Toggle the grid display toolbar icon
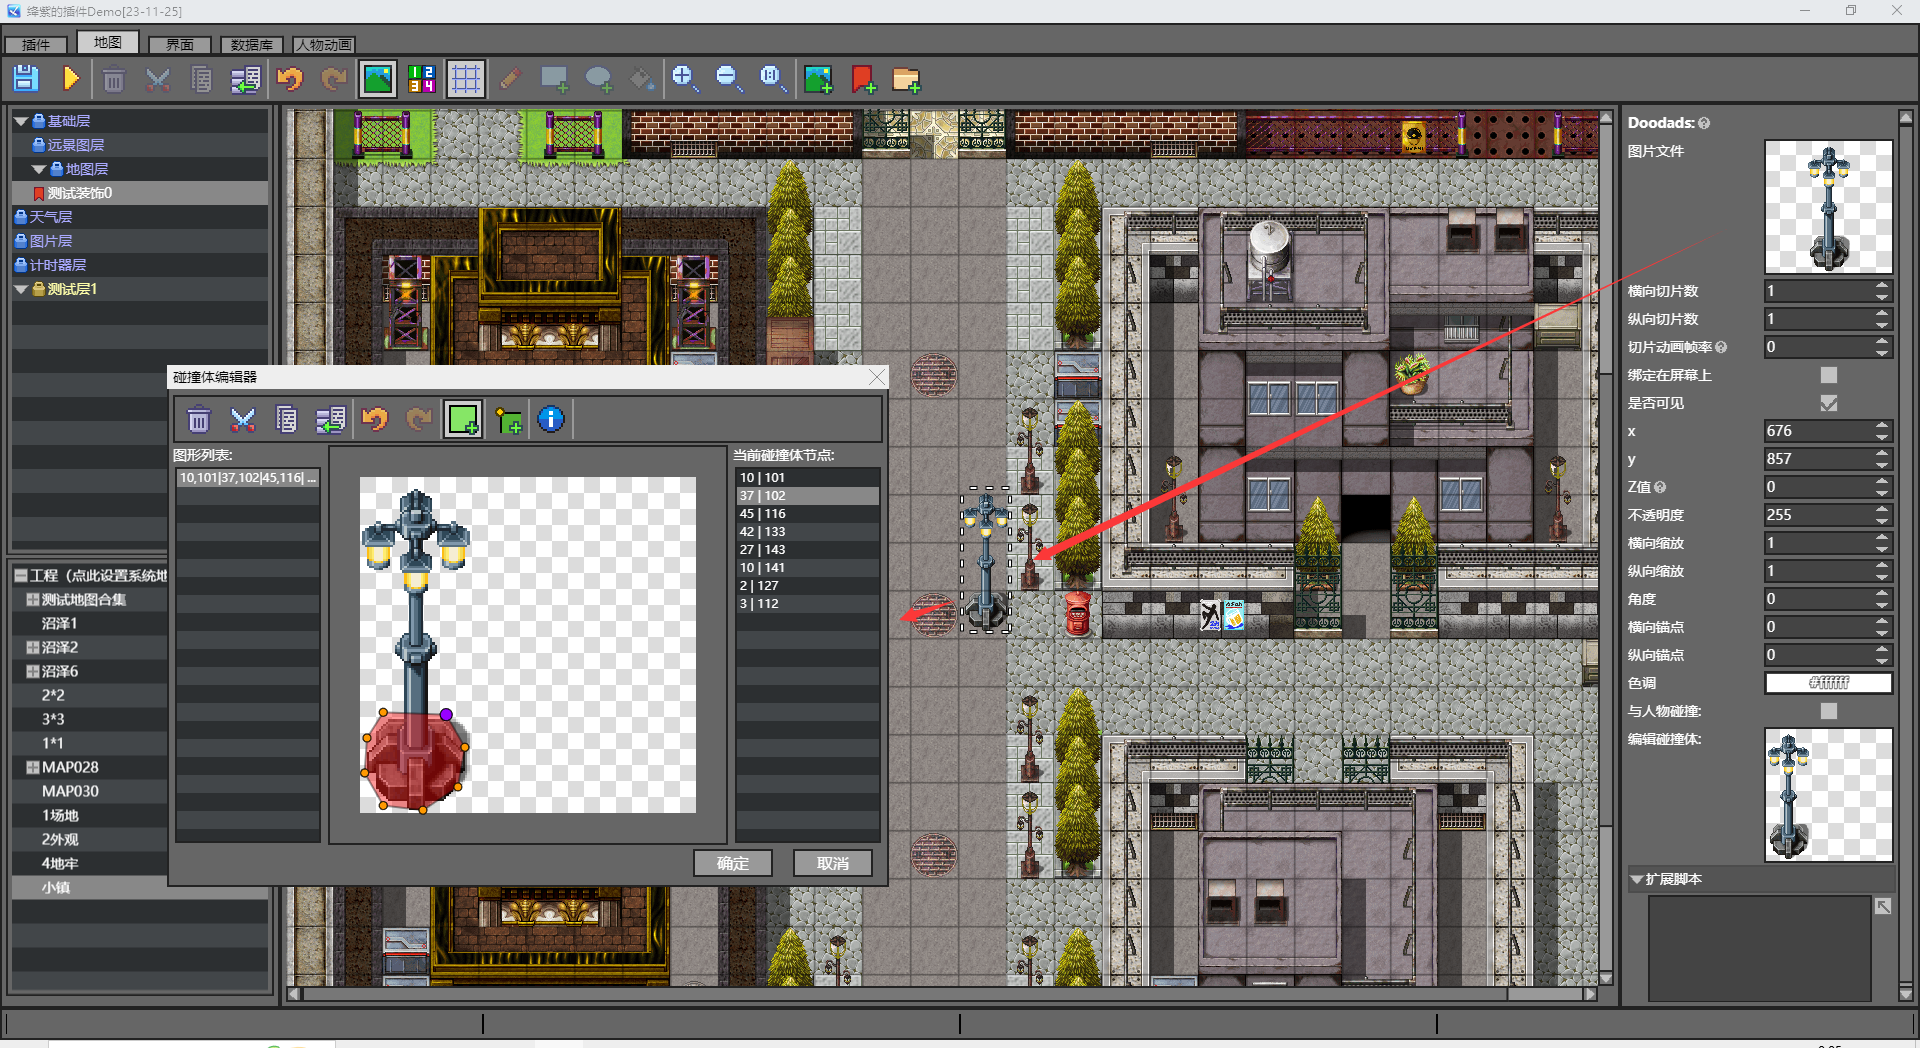1920x1048 pixels. tap(466, 79)
